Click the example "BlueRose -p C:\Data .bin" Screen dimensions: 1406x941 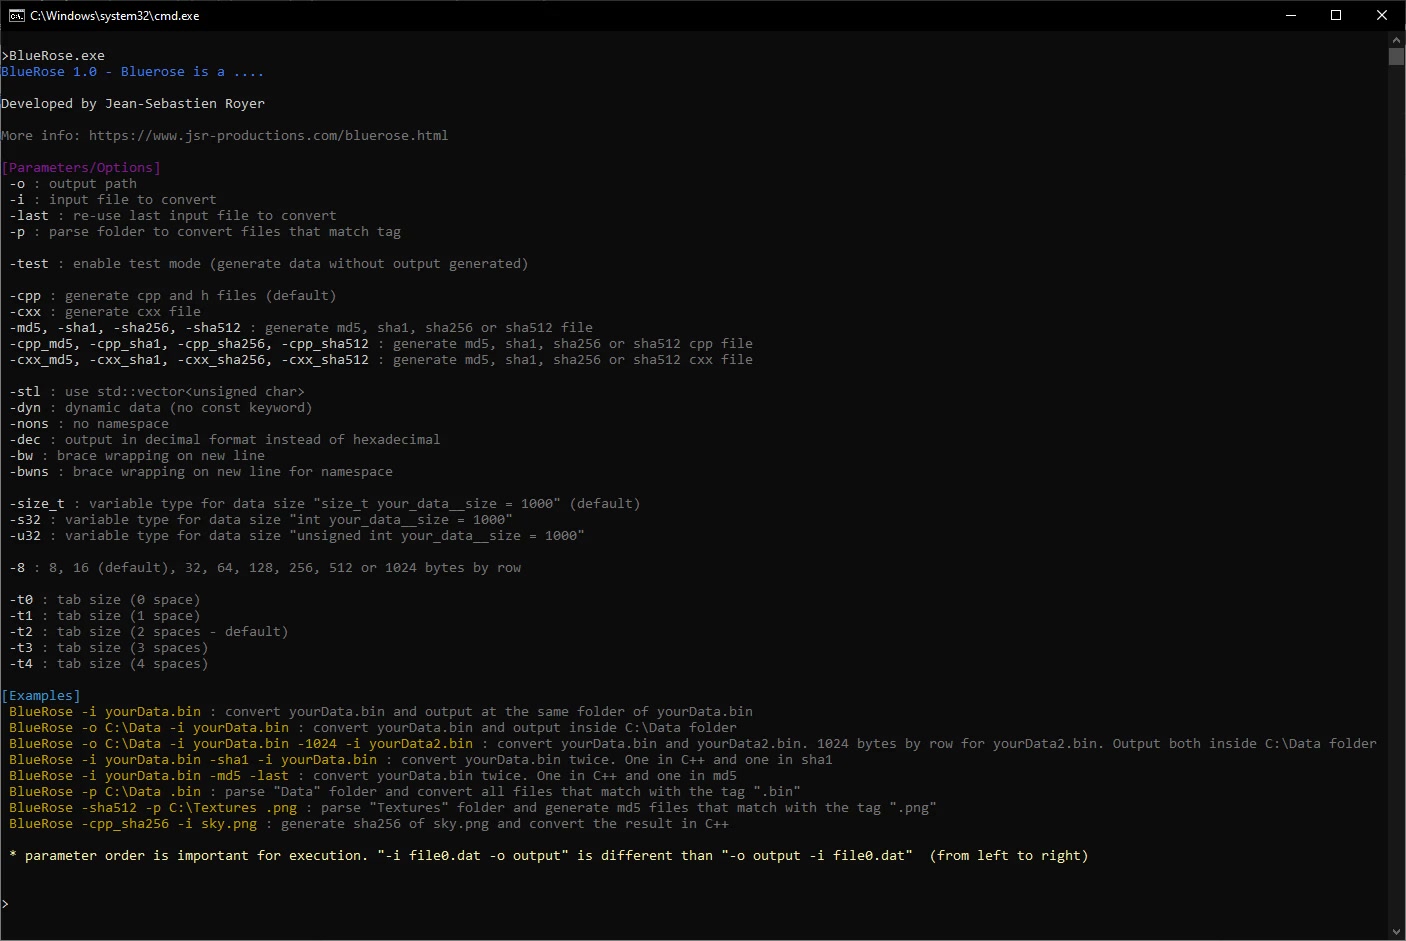[405, 791]
